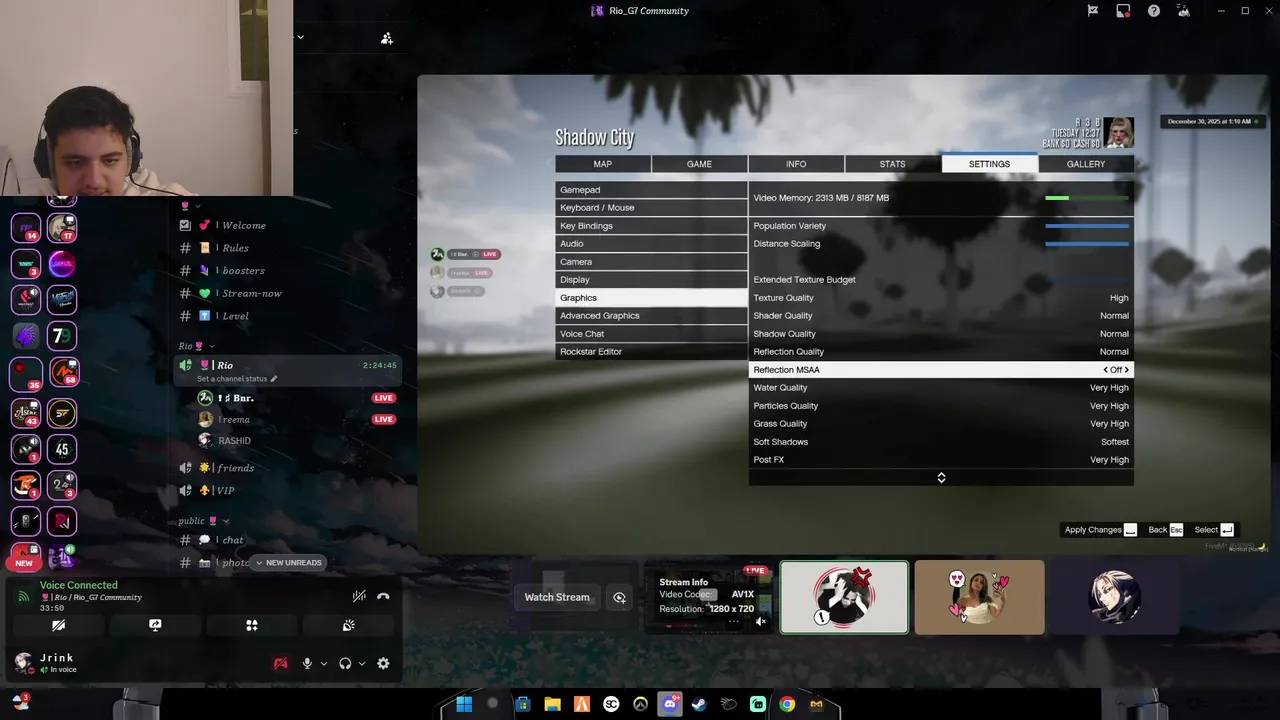This screenshot has height=720, width=1280.
Task: Share your screen from voice panel
Action: pos(155,625)
